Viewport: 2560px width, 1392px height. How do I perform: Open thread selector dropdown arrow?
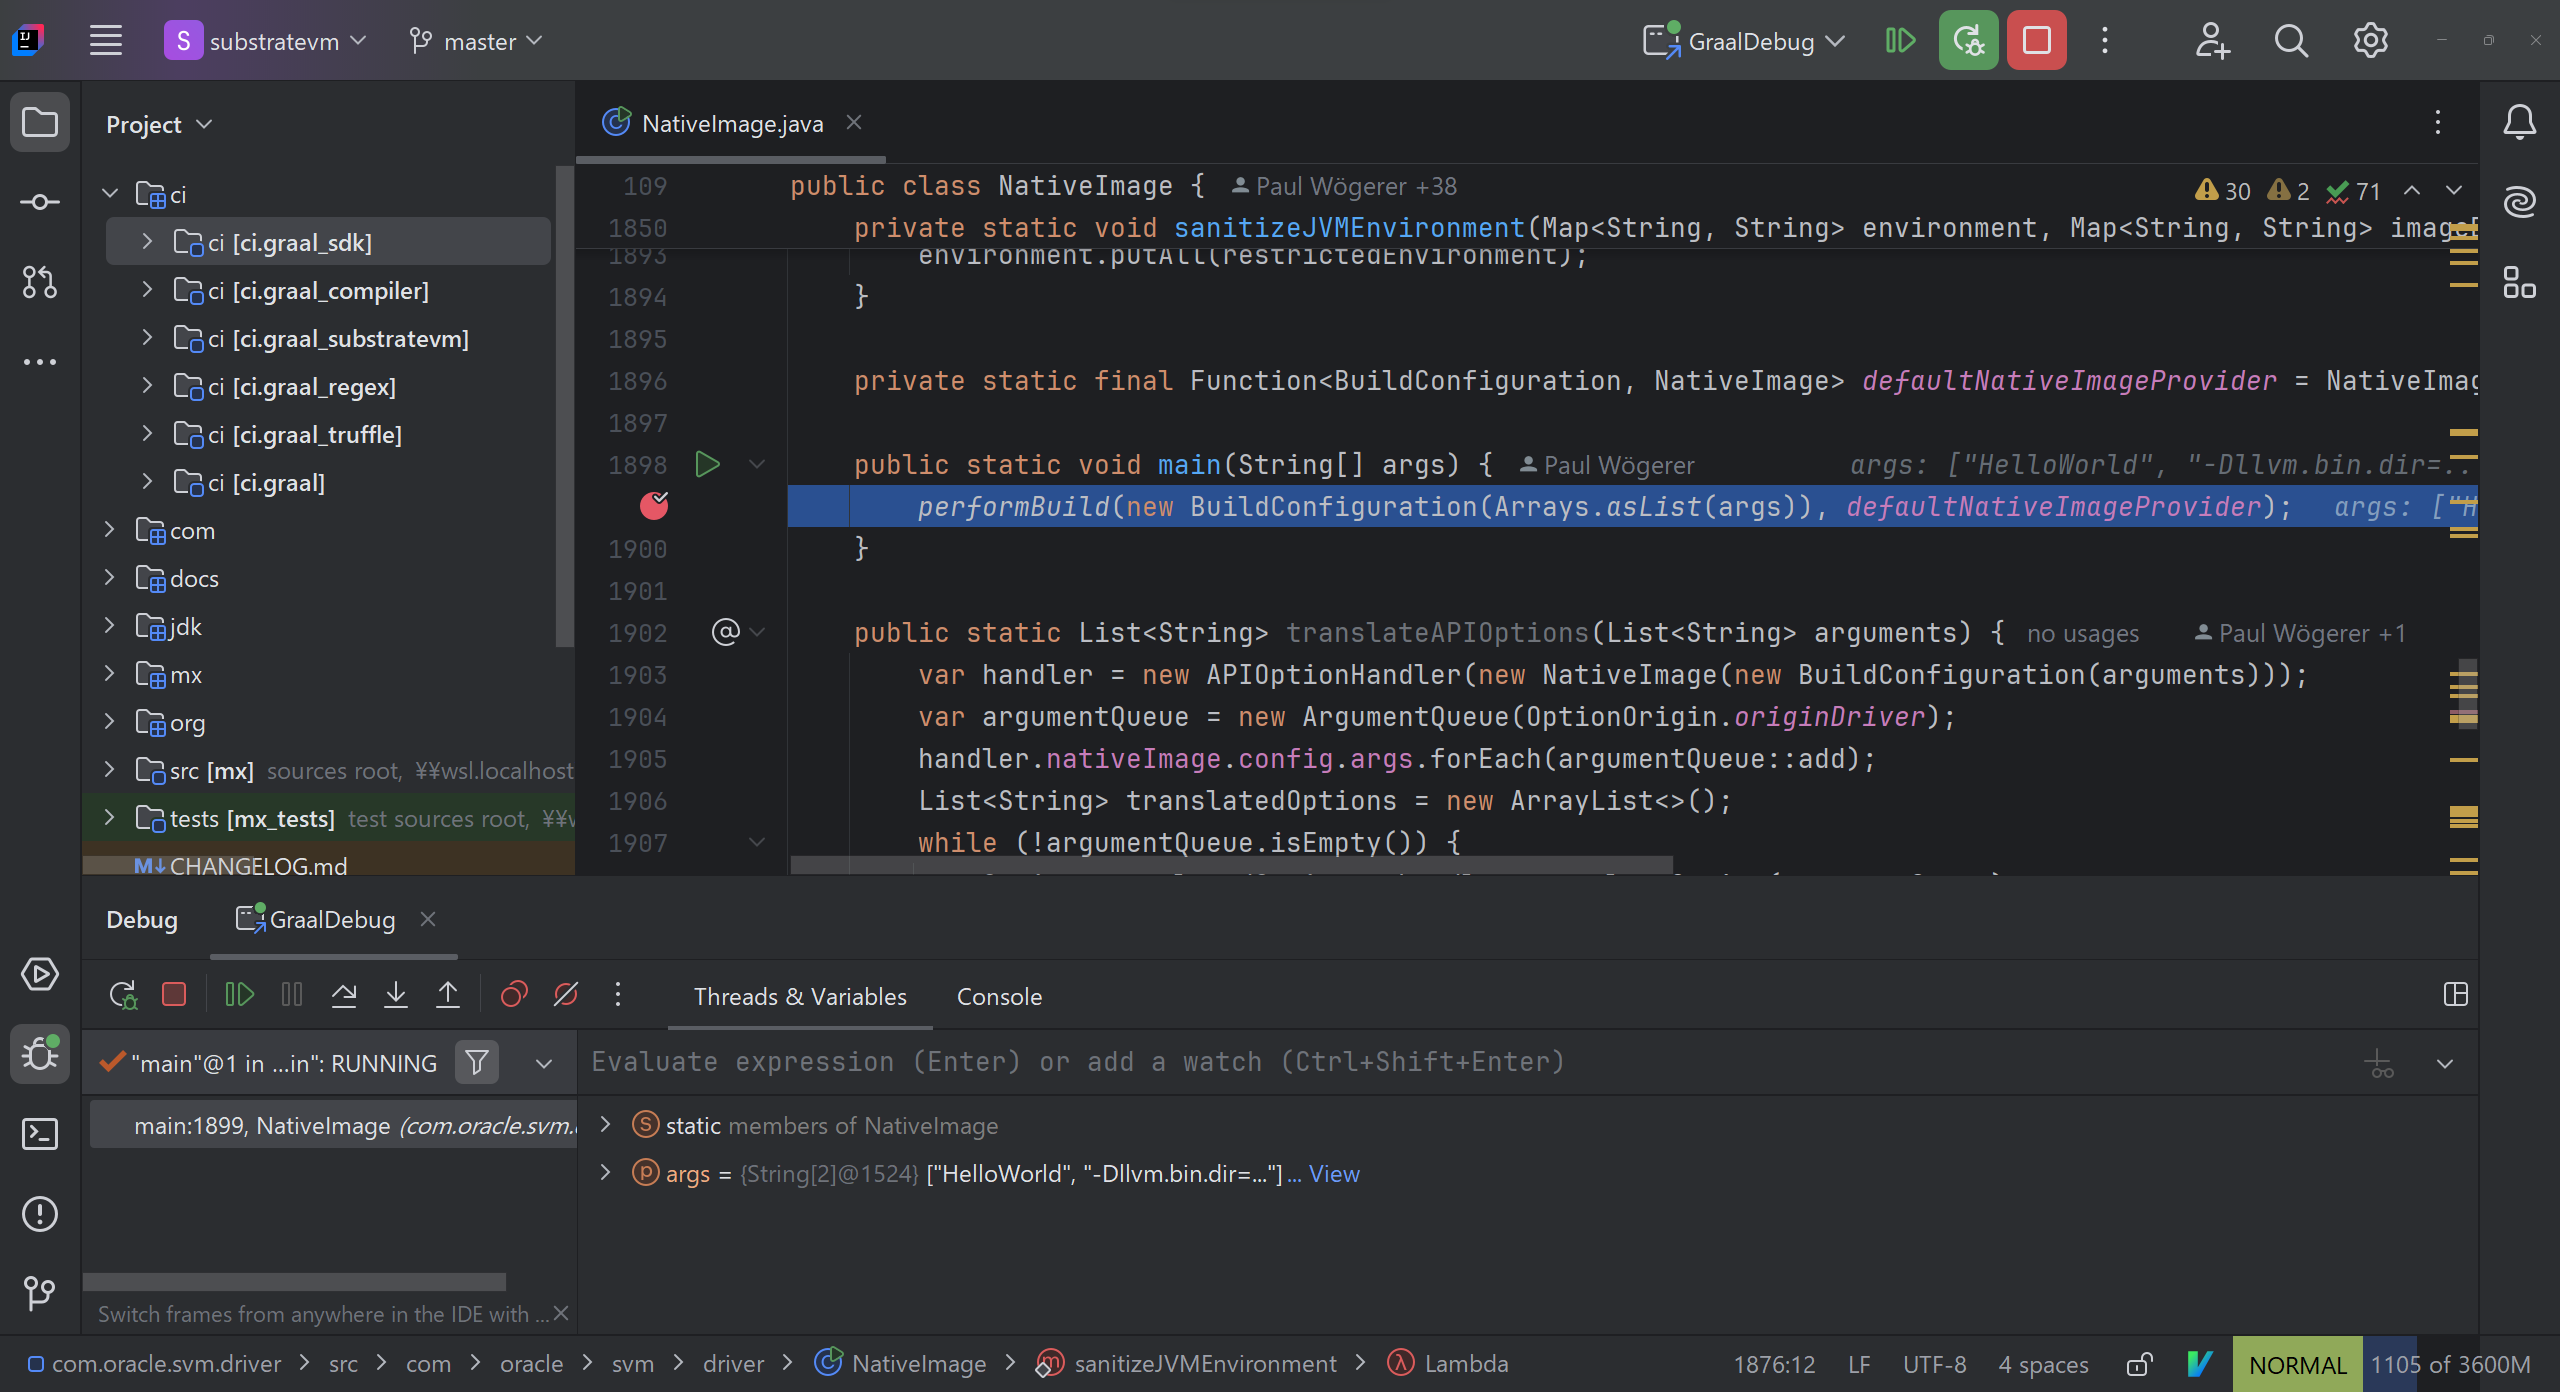point(544,1063)
